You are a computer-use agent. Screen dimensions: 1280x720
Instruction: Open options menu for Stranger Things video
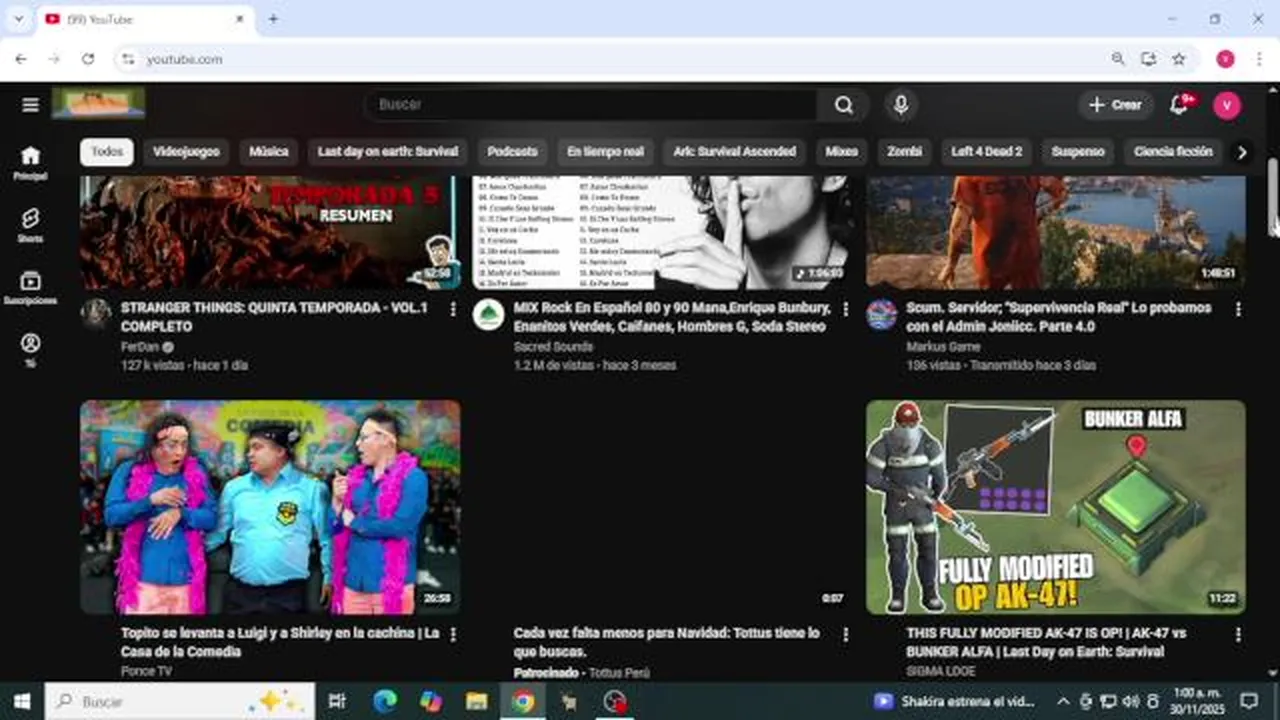[x=453, y=309]
